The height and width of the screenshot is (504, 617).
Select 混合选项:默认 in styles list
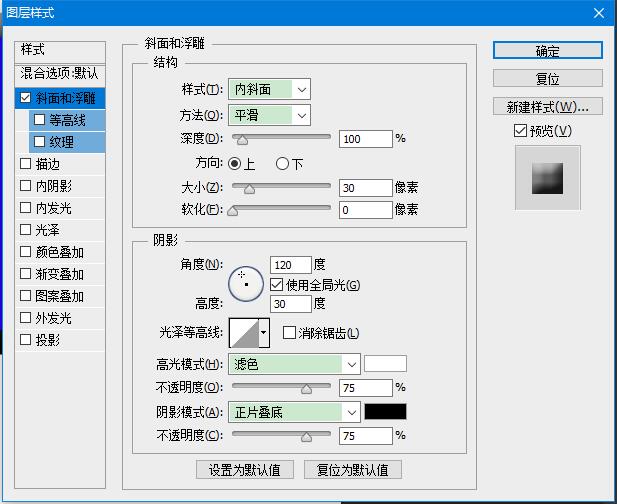point(60,74)
